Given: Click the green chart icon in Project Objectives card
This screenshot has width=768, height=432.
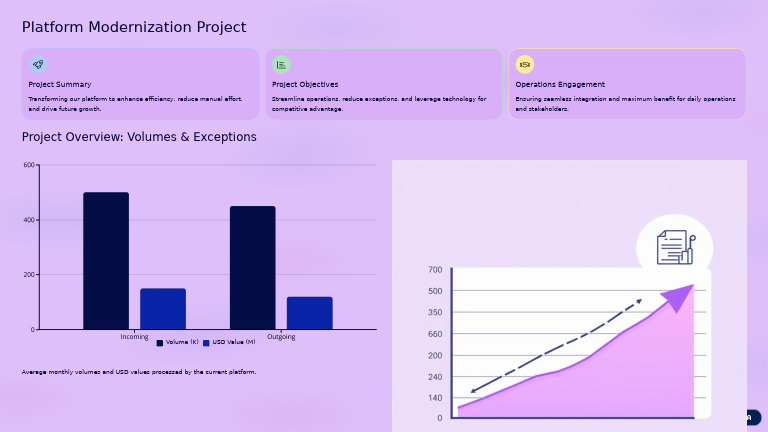Looking at the screenshot, I should [281, 64].
